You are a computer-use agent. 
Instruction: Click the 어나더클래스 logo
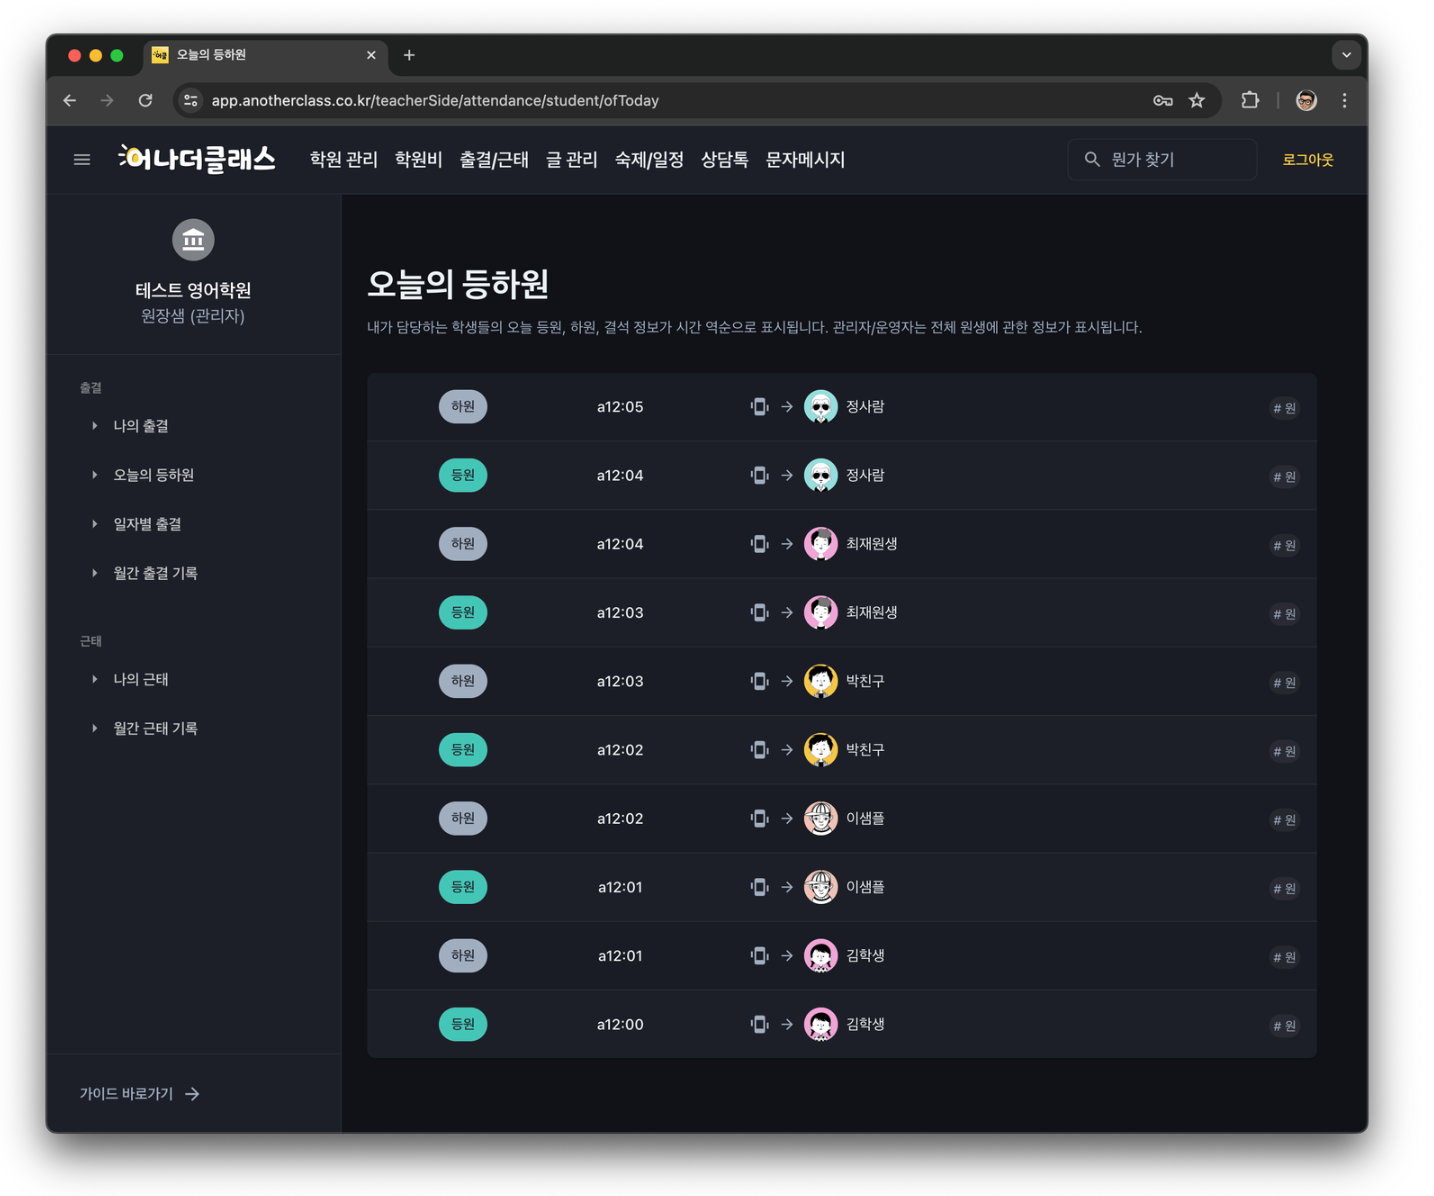[x=196, y=159]
